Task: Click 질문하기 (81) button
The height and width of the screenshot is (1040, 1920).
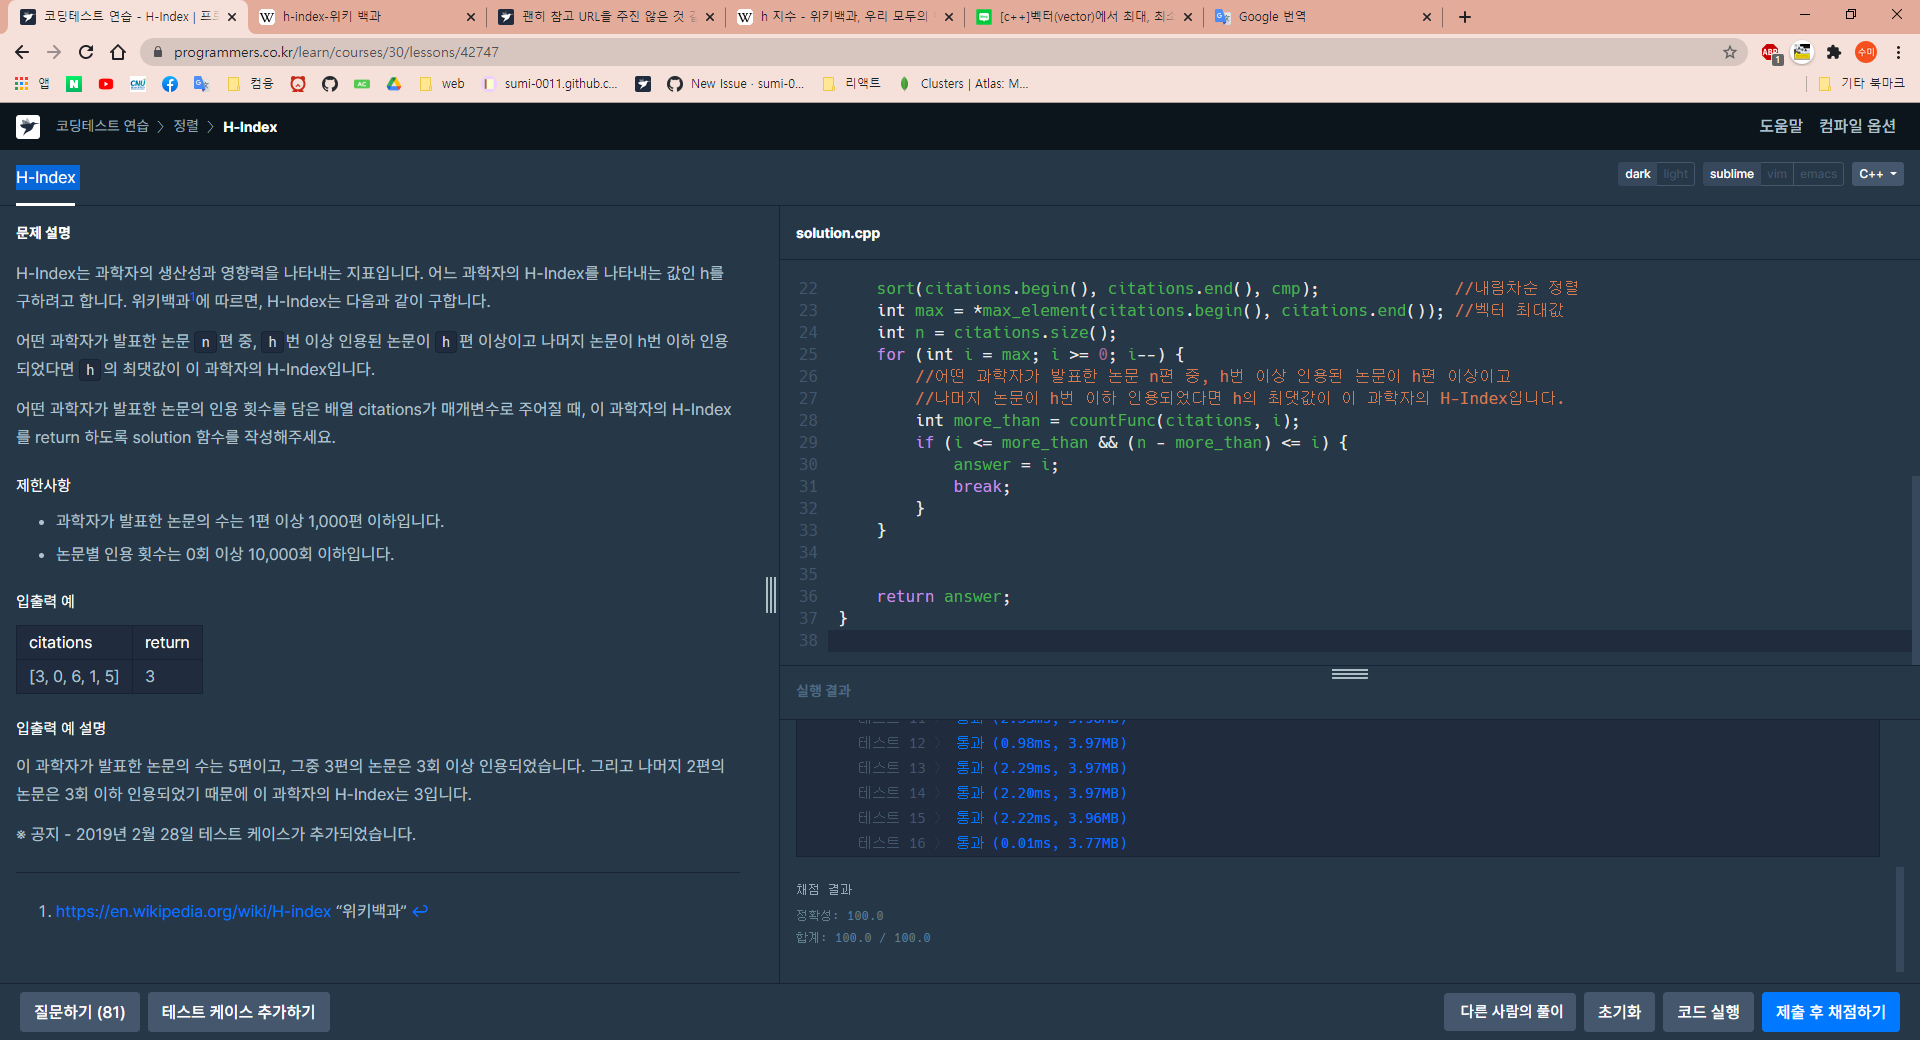Action: [80, 1012]
